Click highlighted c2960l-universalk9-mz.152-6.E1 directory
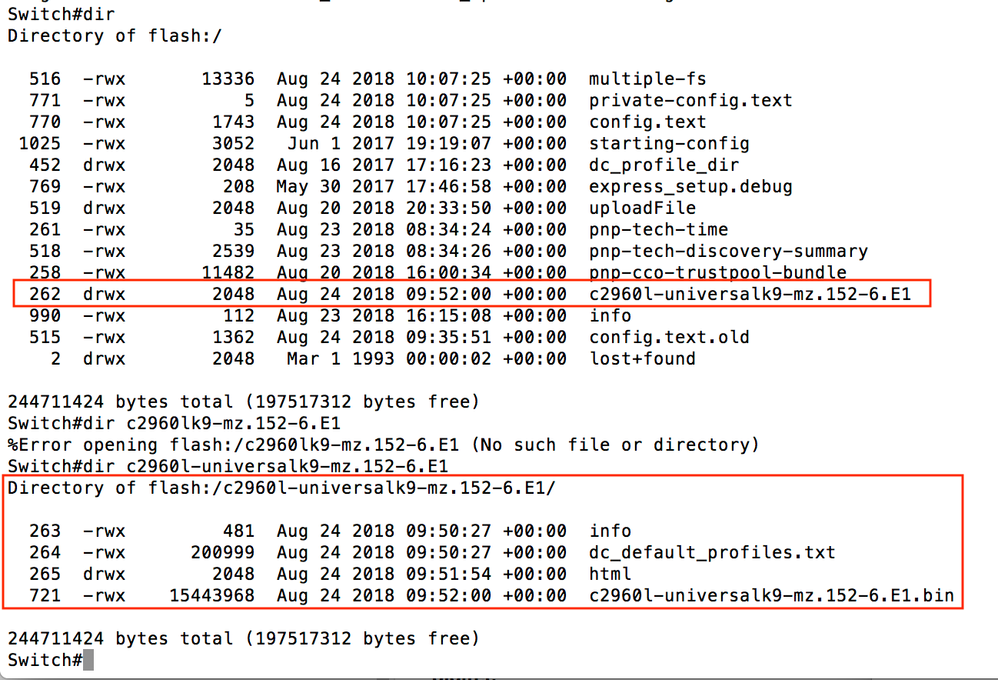The width and height of the screenshot is (998, 680). pyautogui.click(x=750, y=294)
